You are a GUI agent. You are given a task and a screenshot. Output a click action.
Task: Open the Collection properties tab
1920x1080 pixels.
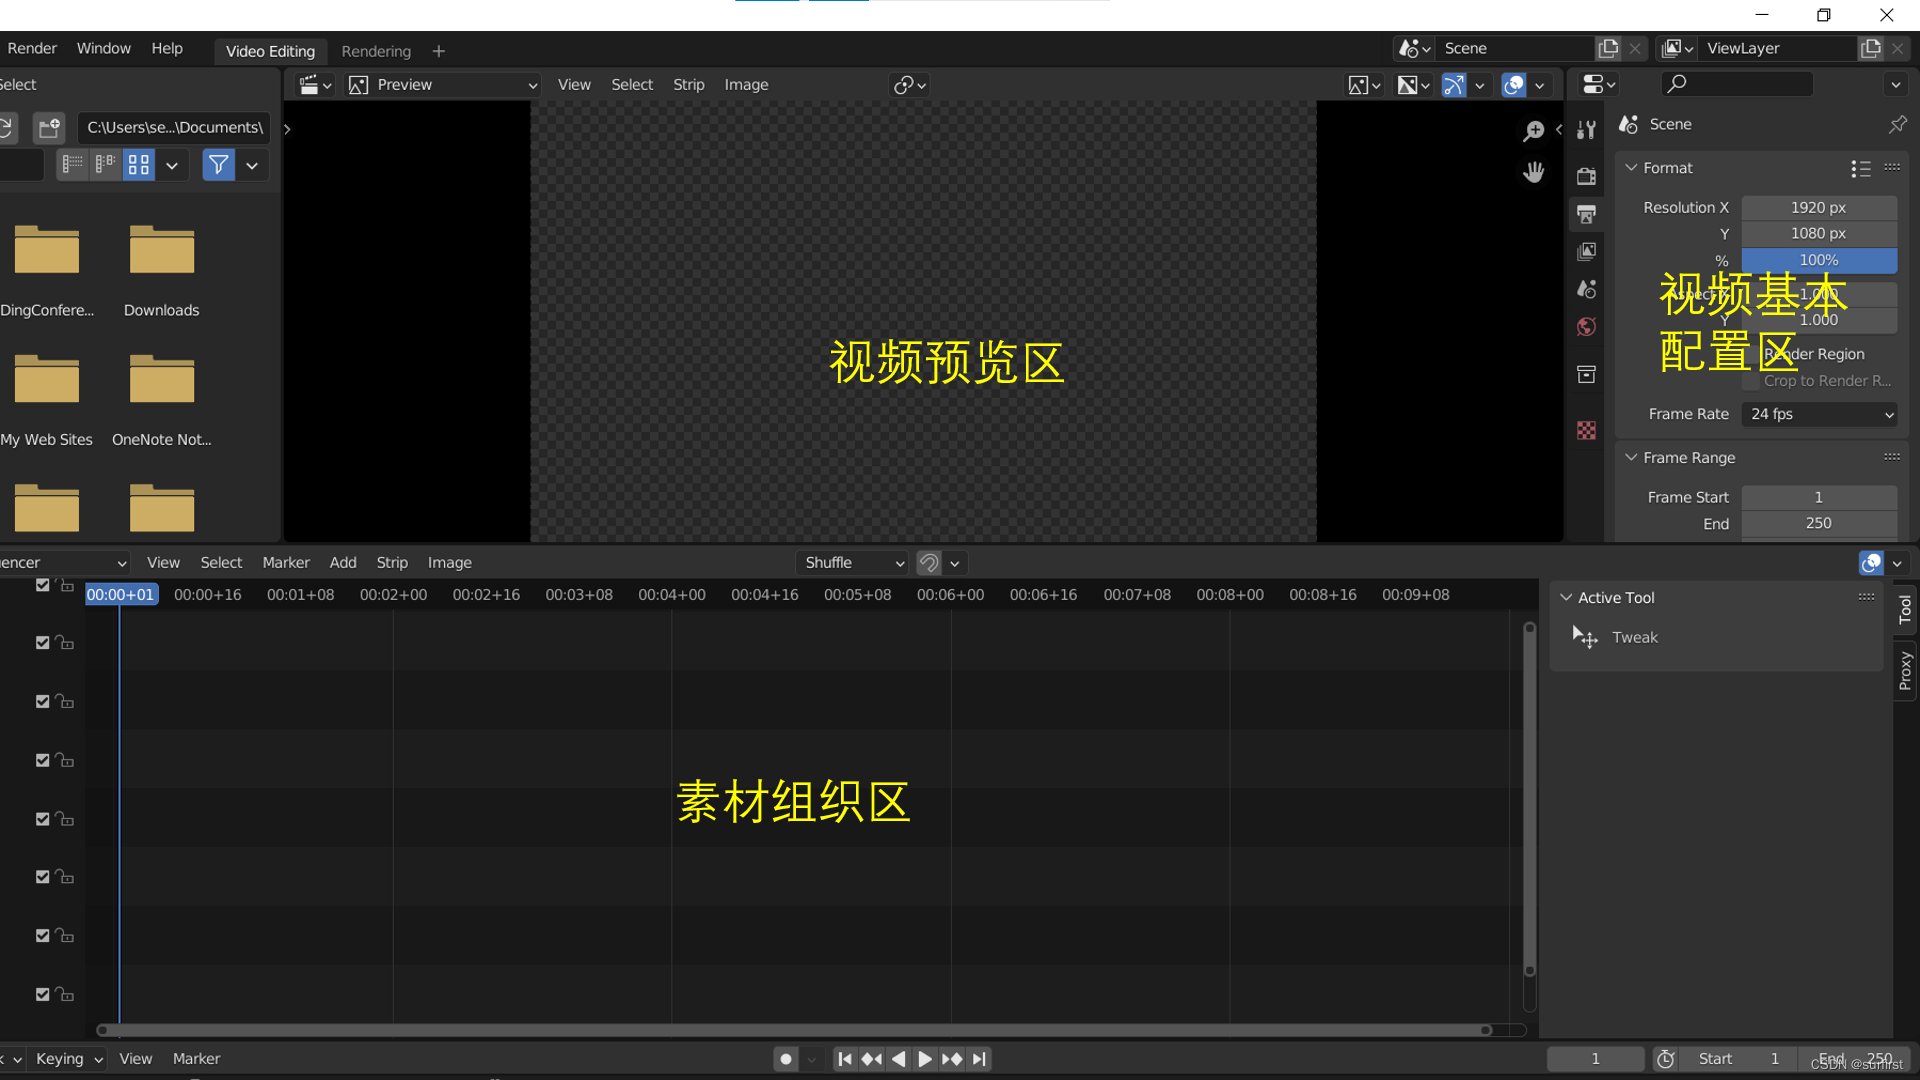tap(1586, 374)
